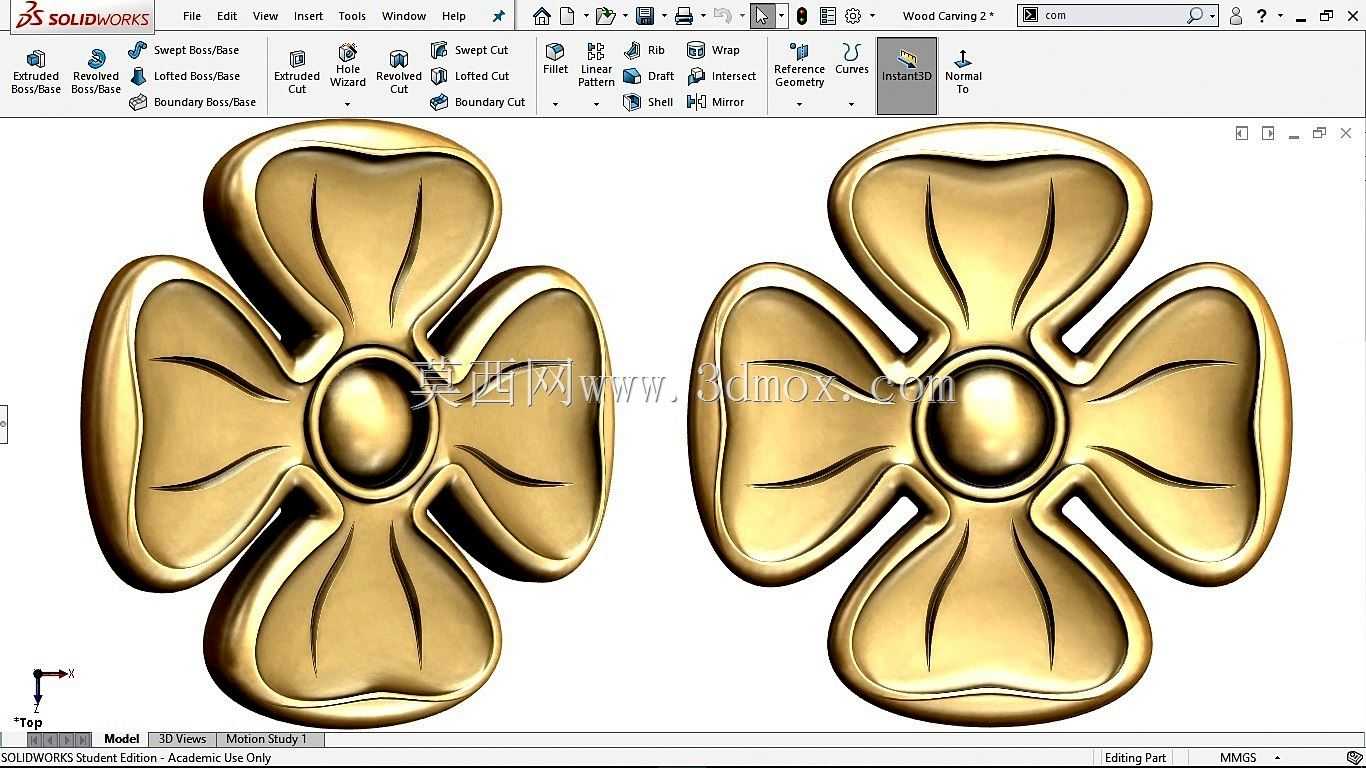This screenshot has width=1366, height=768.
Task: Open the Options gear icon
Action: pos(853,16)
